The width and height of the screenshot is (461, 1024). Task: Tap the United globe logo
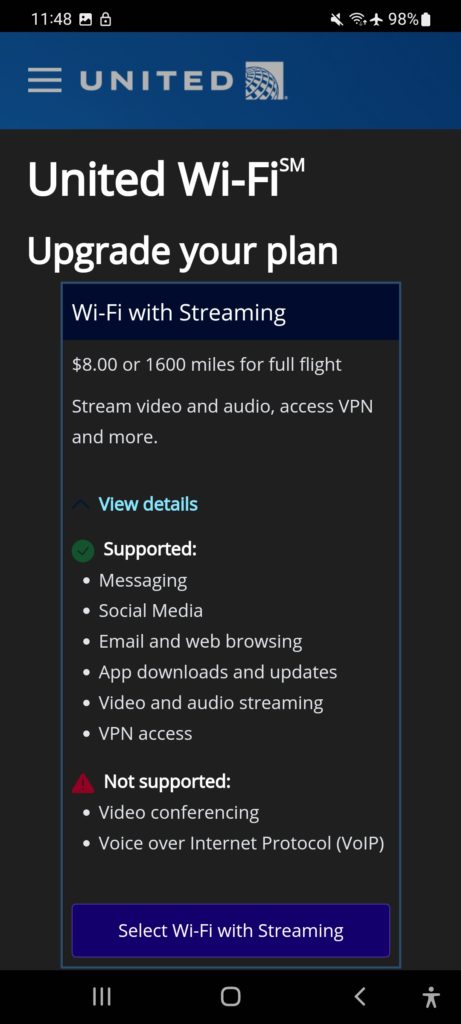click(265, 80)
